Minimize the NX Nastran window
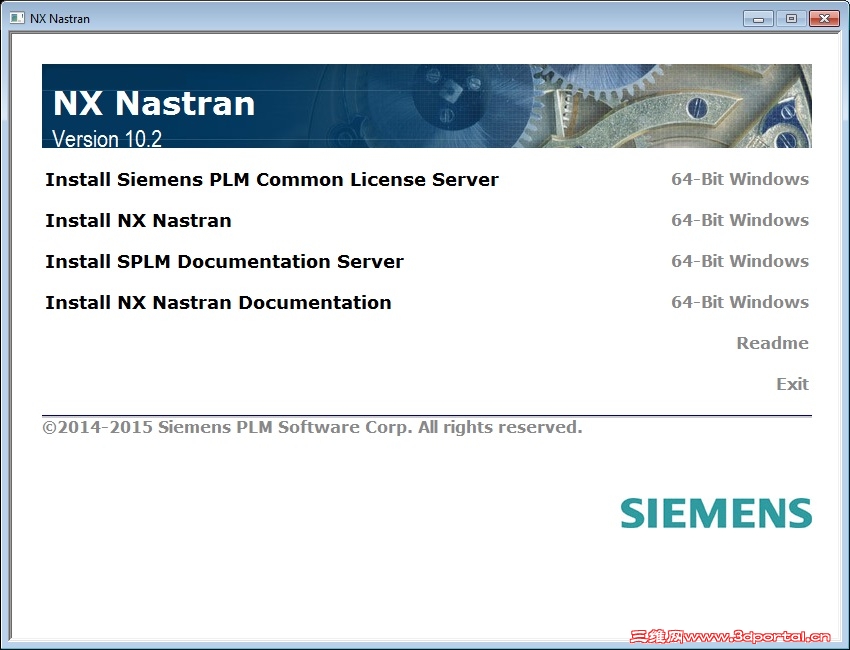 coord(758,19)
